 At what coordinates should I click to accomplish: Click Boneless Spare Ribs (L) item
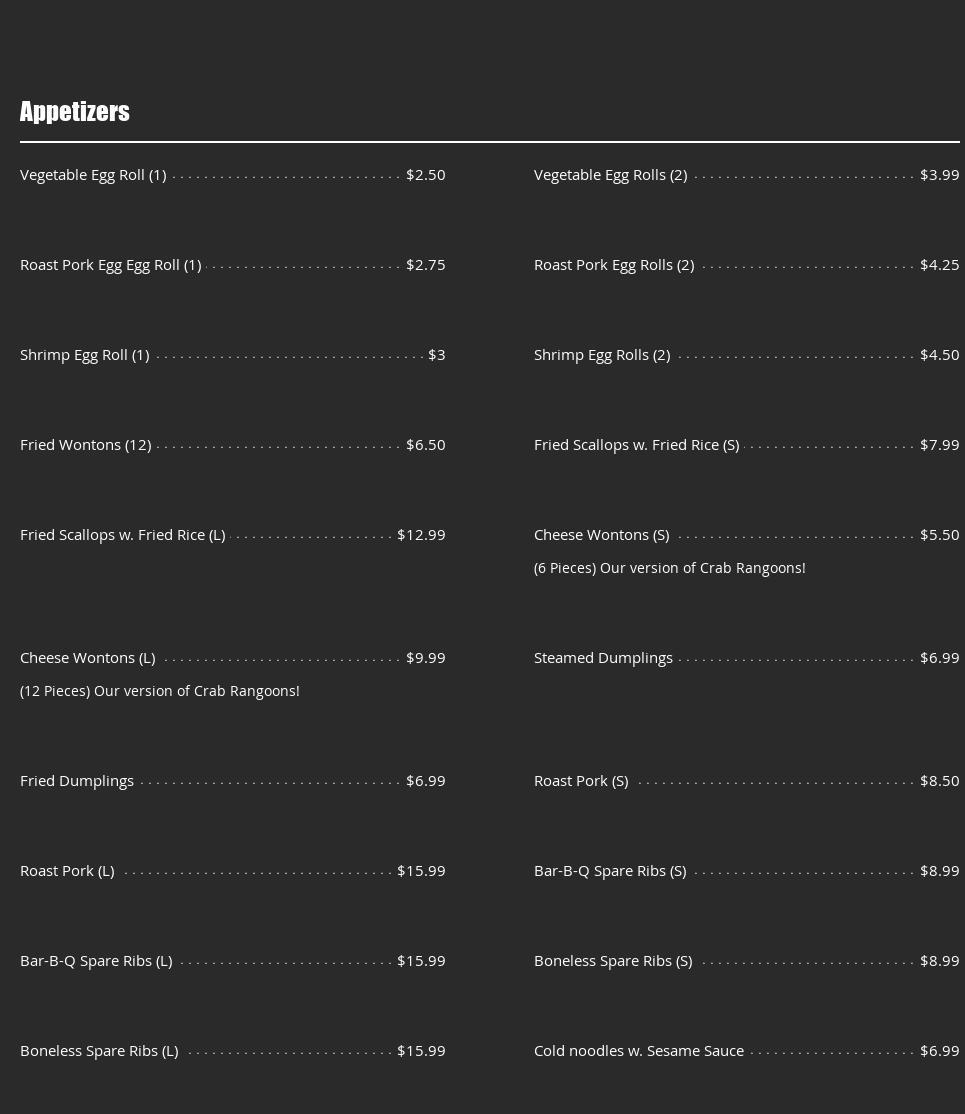[99, 1051]
